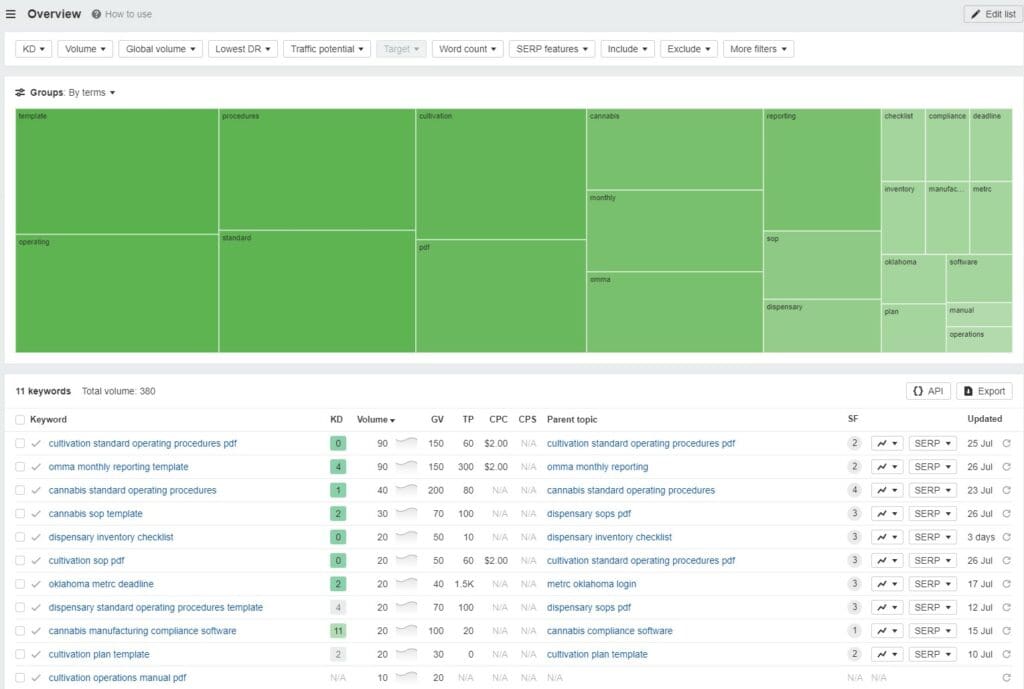
Task: Click the Edit list pencil button
Action: 993,14
